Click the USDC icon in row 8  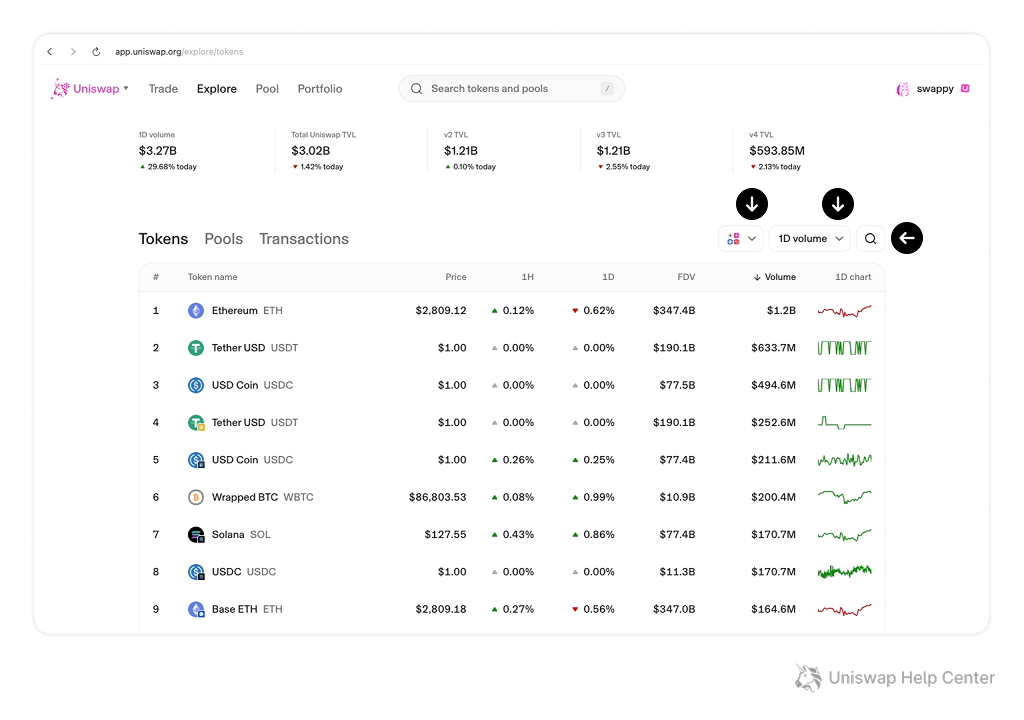pos(196,572)
